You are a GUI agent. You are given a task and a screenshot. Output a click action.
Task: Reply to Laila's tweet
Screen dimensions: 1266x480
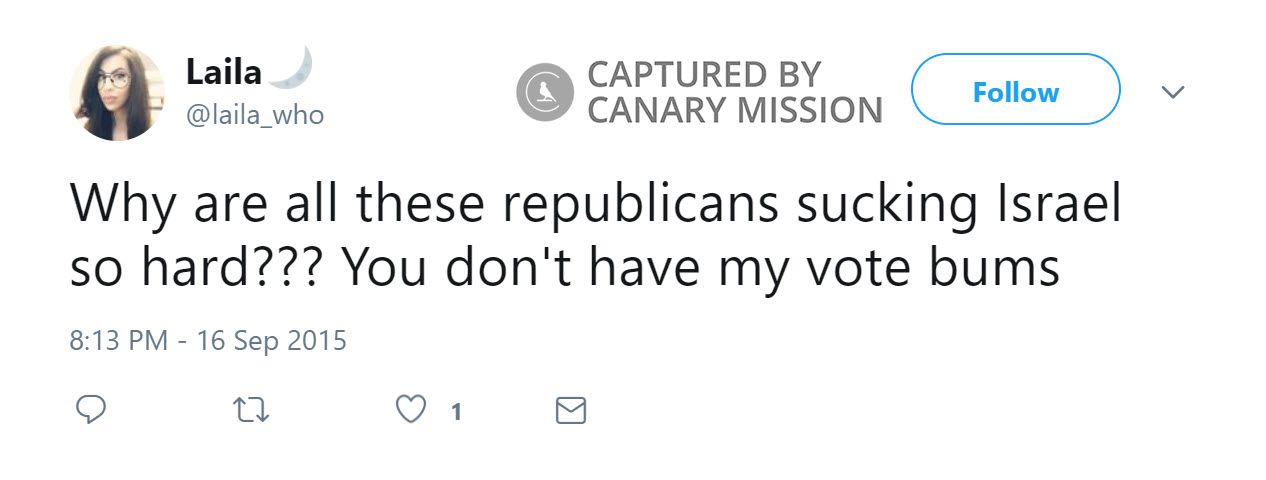coord(89,410)
